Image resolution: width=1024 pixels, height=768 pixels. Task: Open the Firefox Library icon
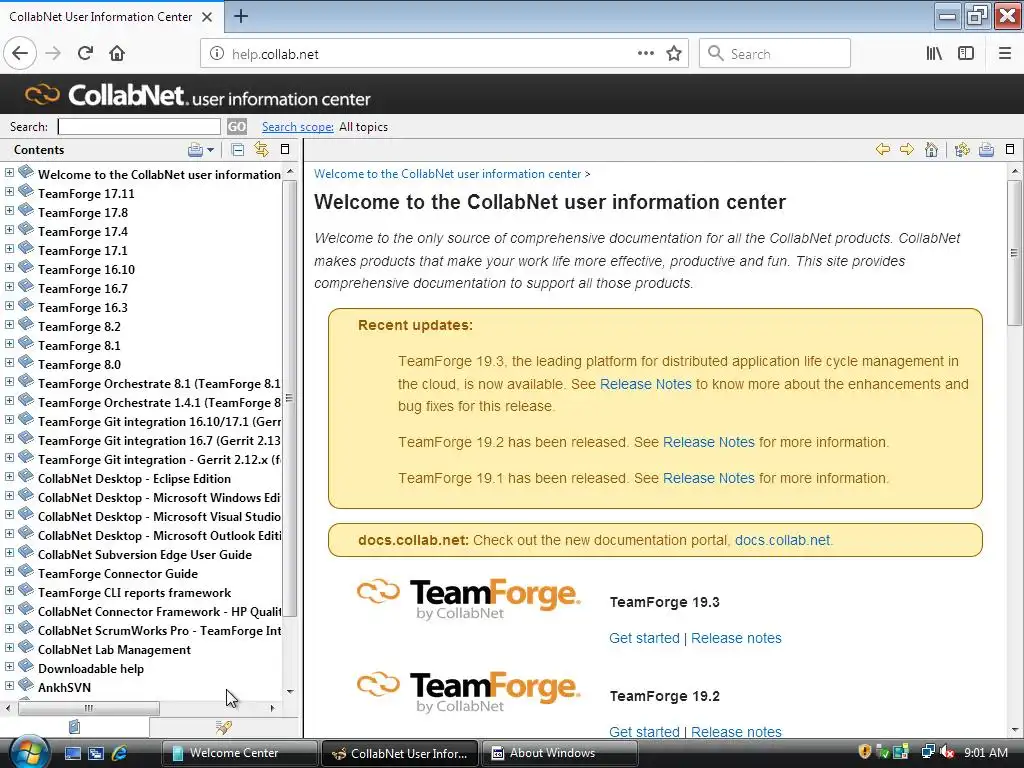click(x=934, y=54)
